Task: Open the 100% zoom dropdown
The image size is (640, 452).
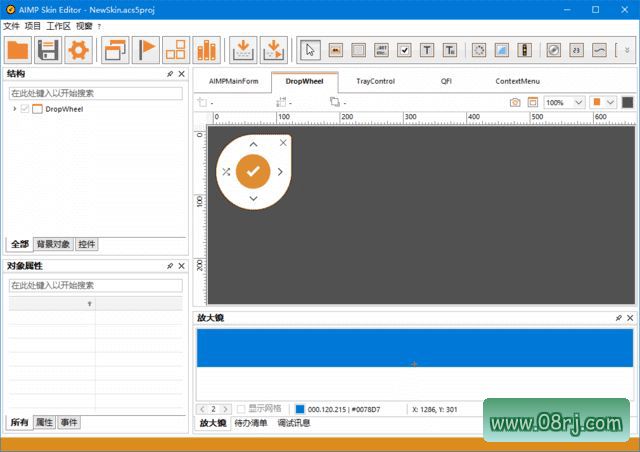Action: coord(578,102)
